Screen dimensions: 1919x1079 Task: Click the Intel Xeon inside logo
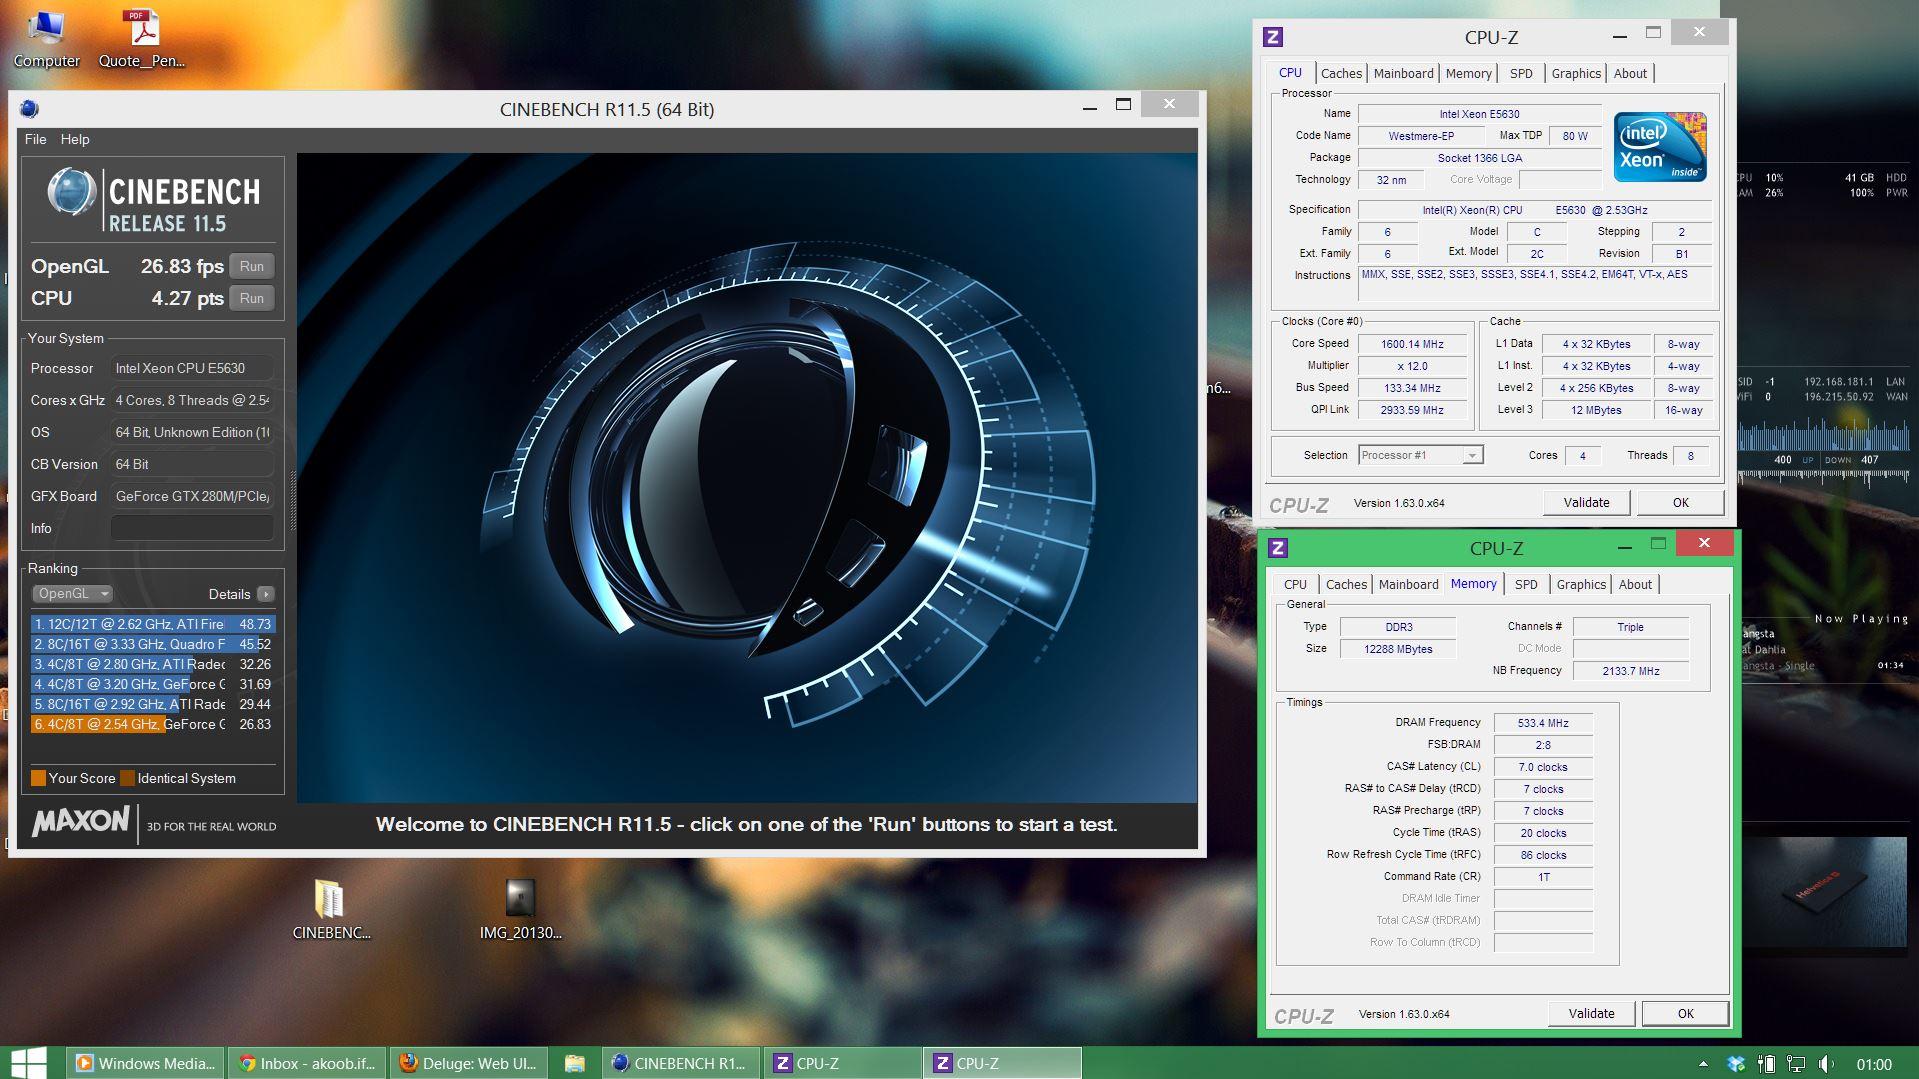(1660, 146)
